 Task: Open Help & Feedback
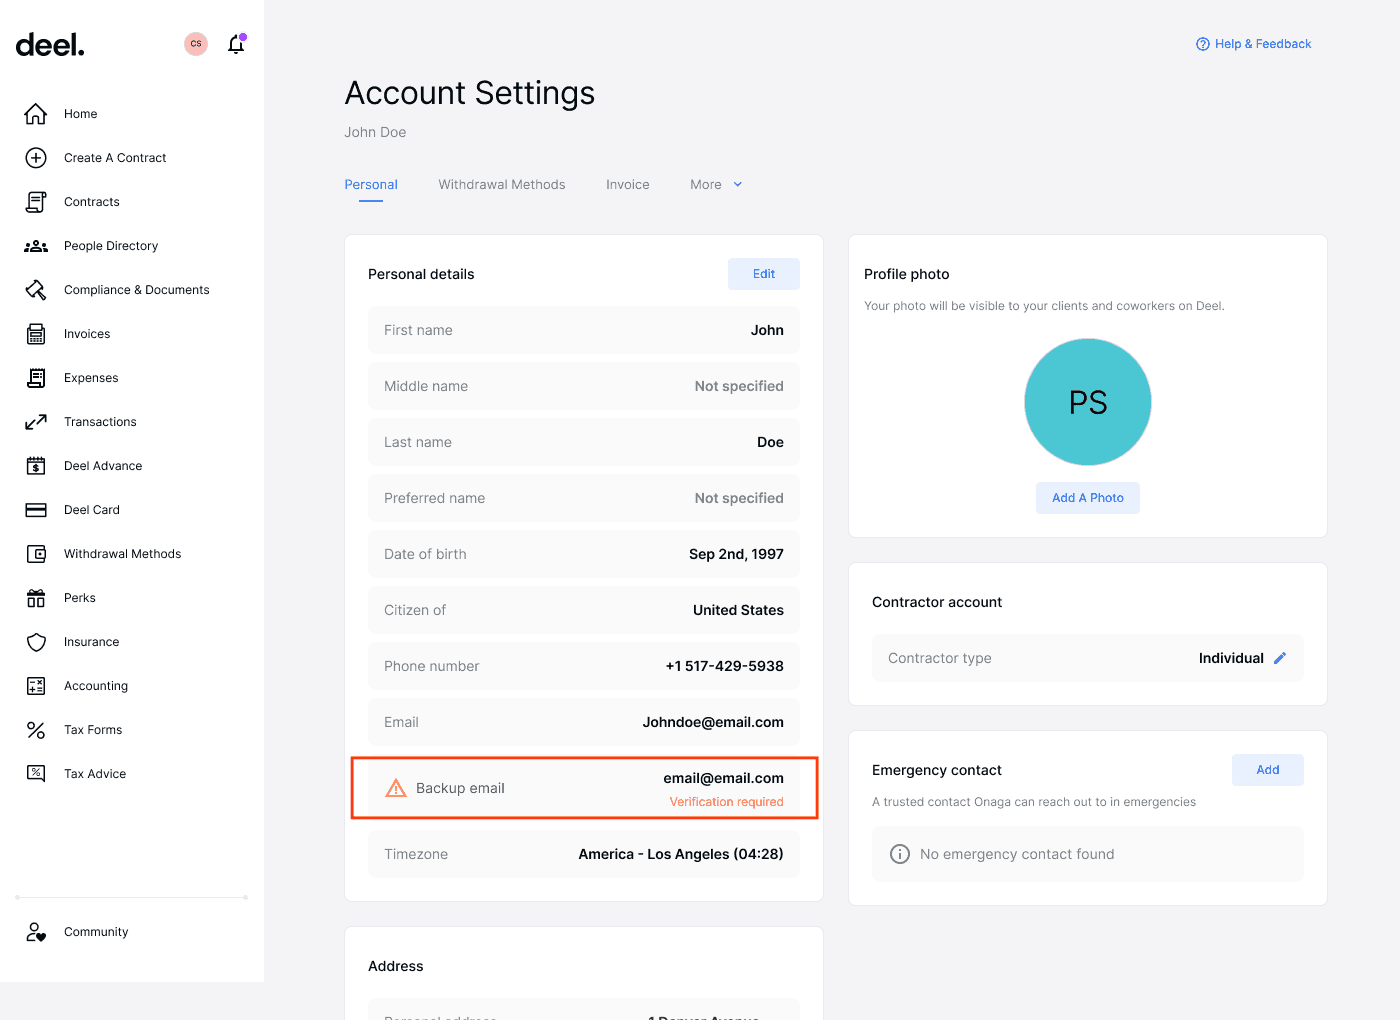[x=1253, y=43]
